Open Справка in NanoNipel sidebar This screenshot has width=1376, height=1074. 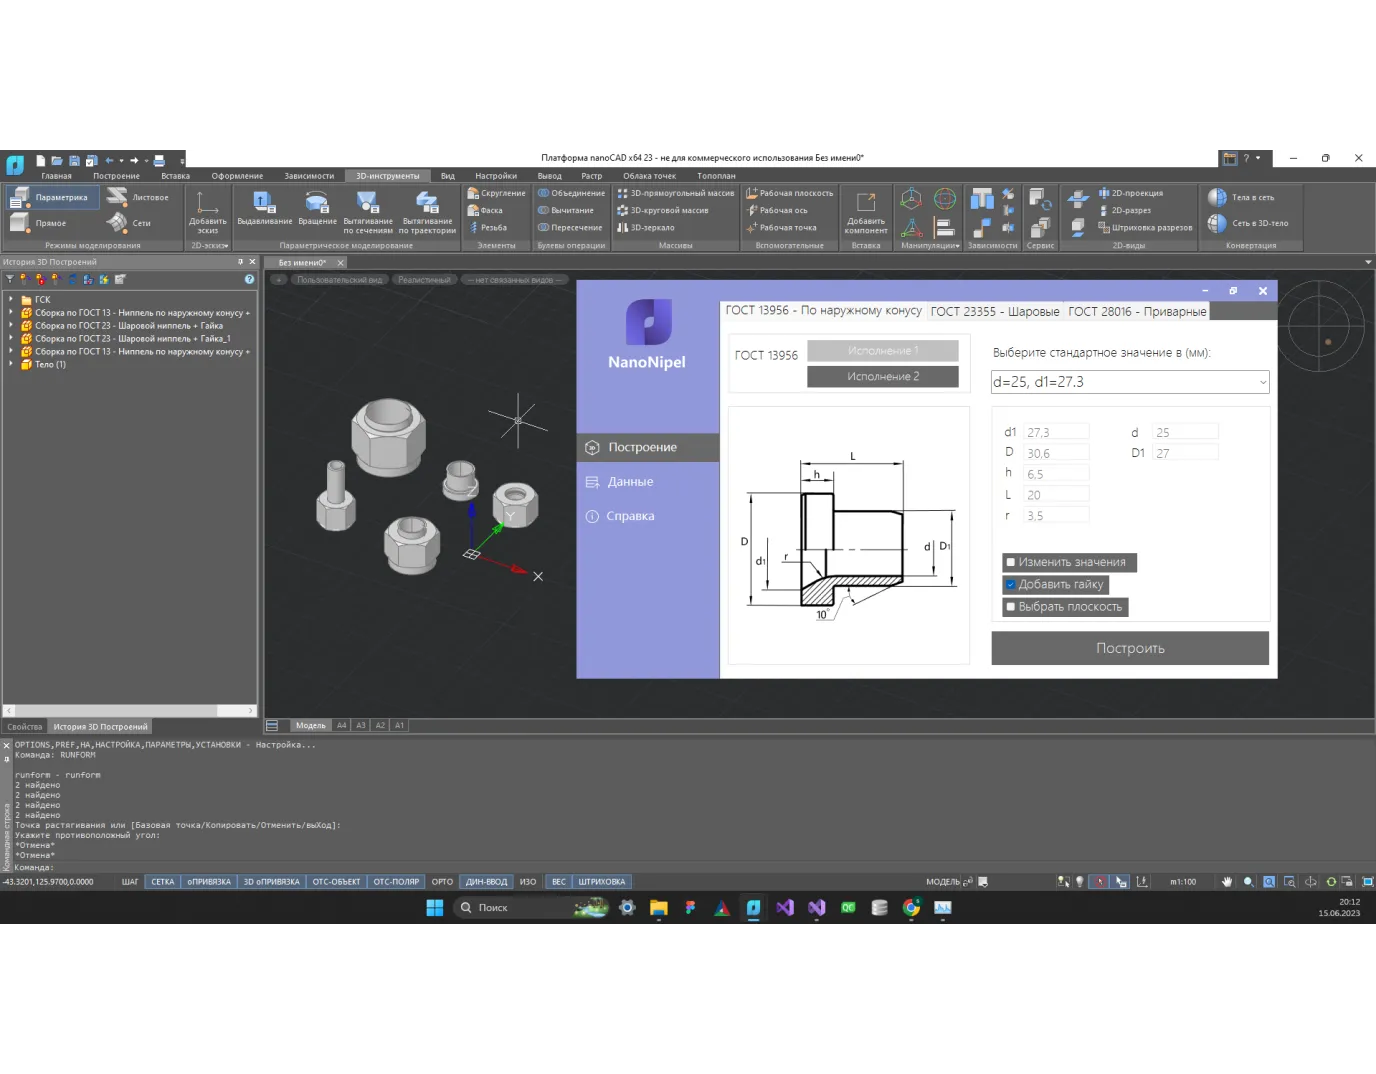648,516
